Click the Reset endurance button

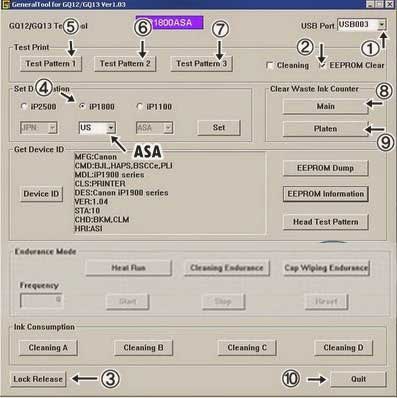pyautogui.click(x=326, y=302)
